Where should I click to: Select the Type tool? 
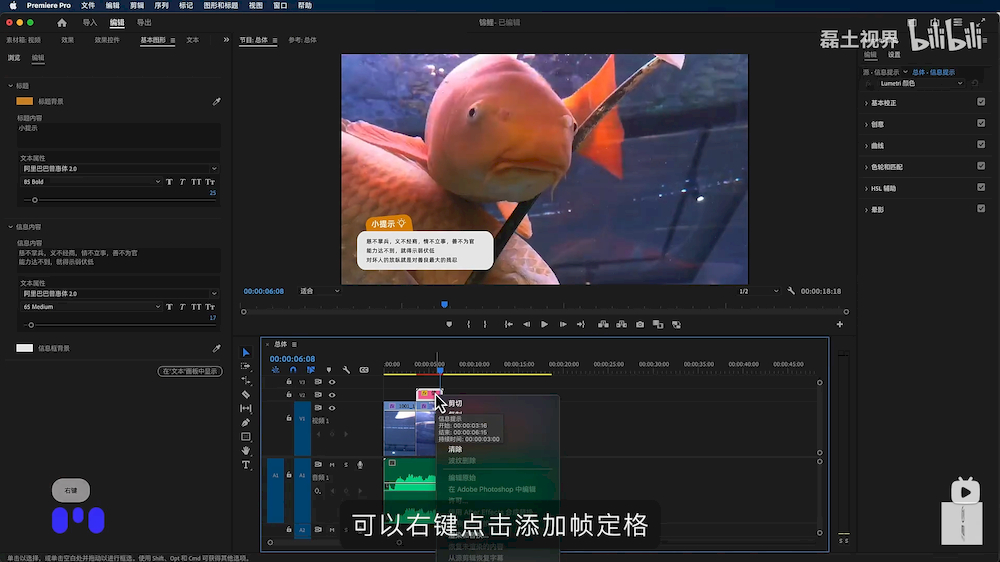246,465
